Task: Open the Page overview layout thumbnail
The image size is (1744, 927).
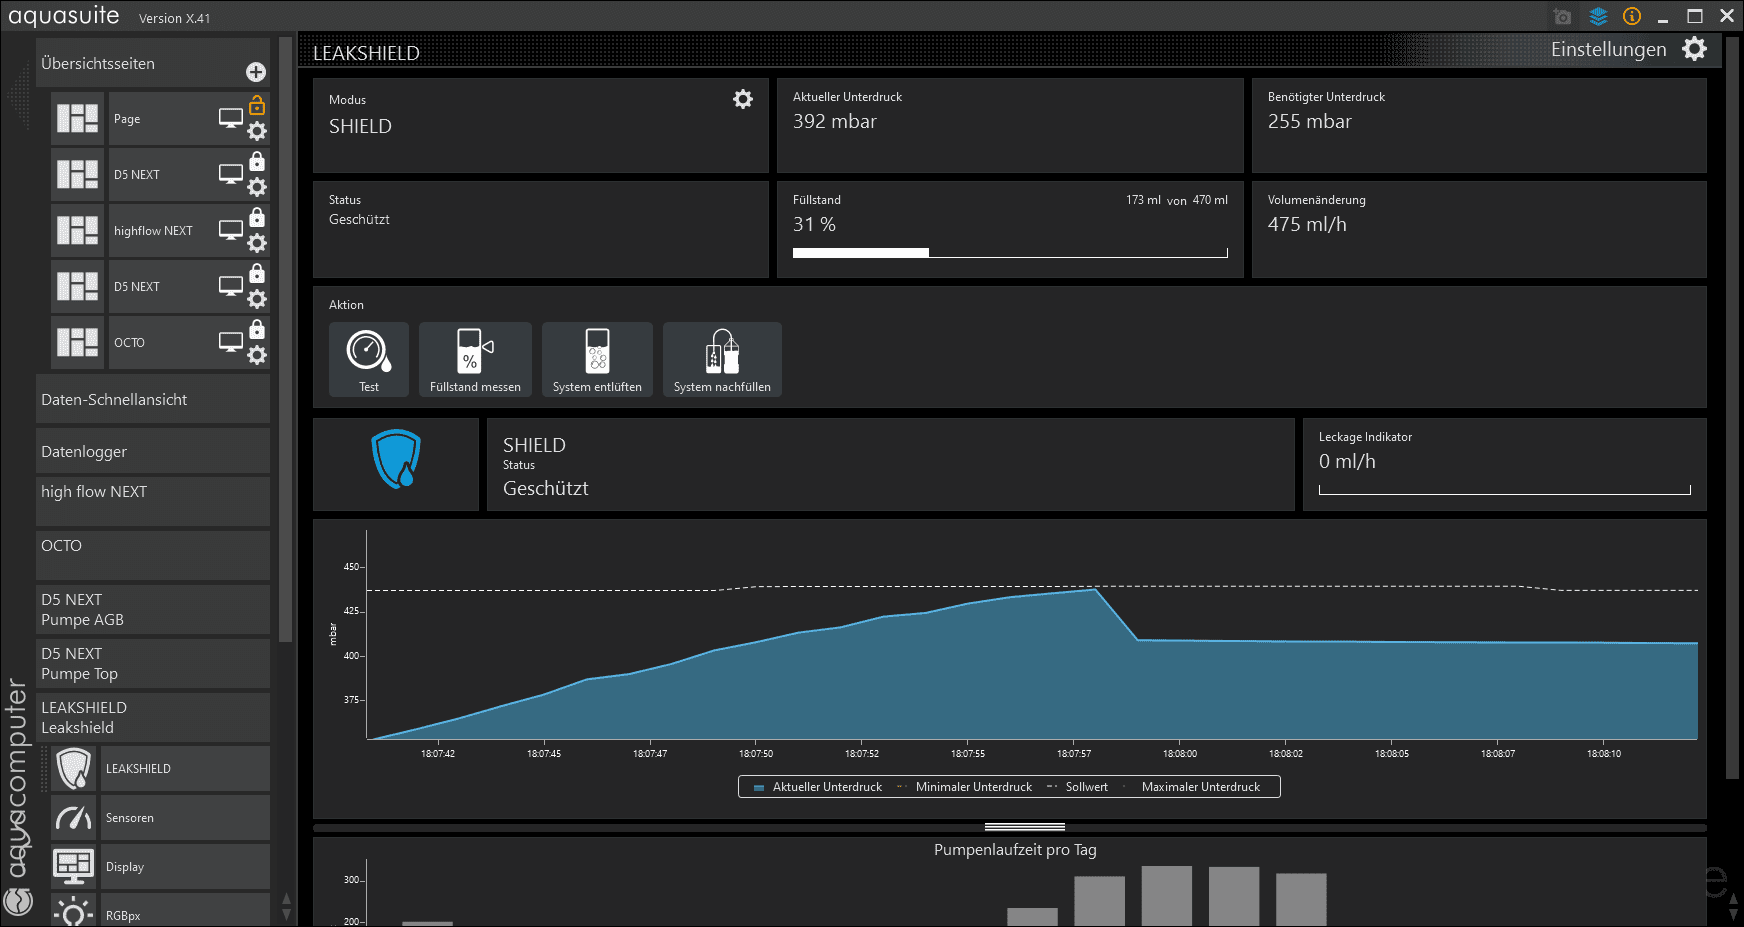Action: [77, 118]
